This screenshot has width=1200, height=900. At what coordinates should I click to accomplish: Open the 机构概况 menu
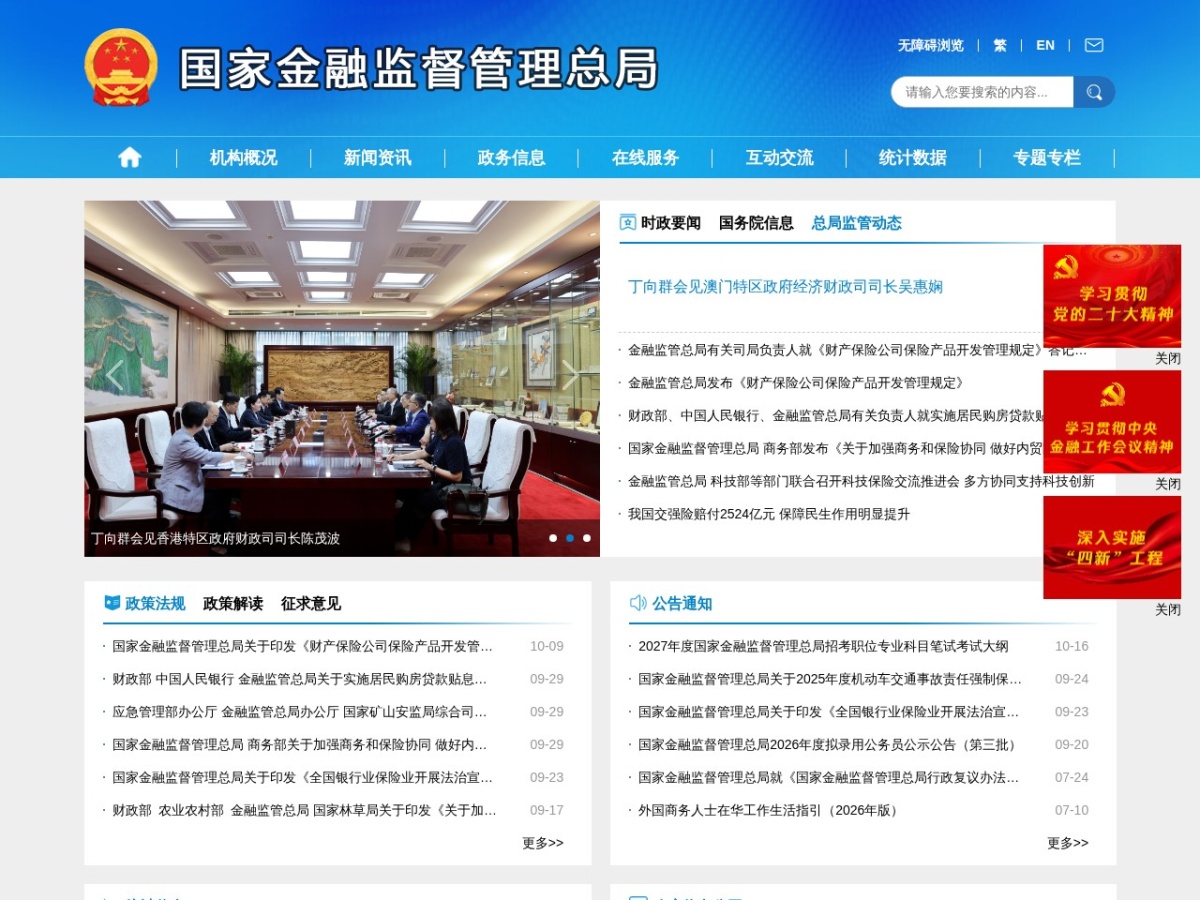[243, 157]
